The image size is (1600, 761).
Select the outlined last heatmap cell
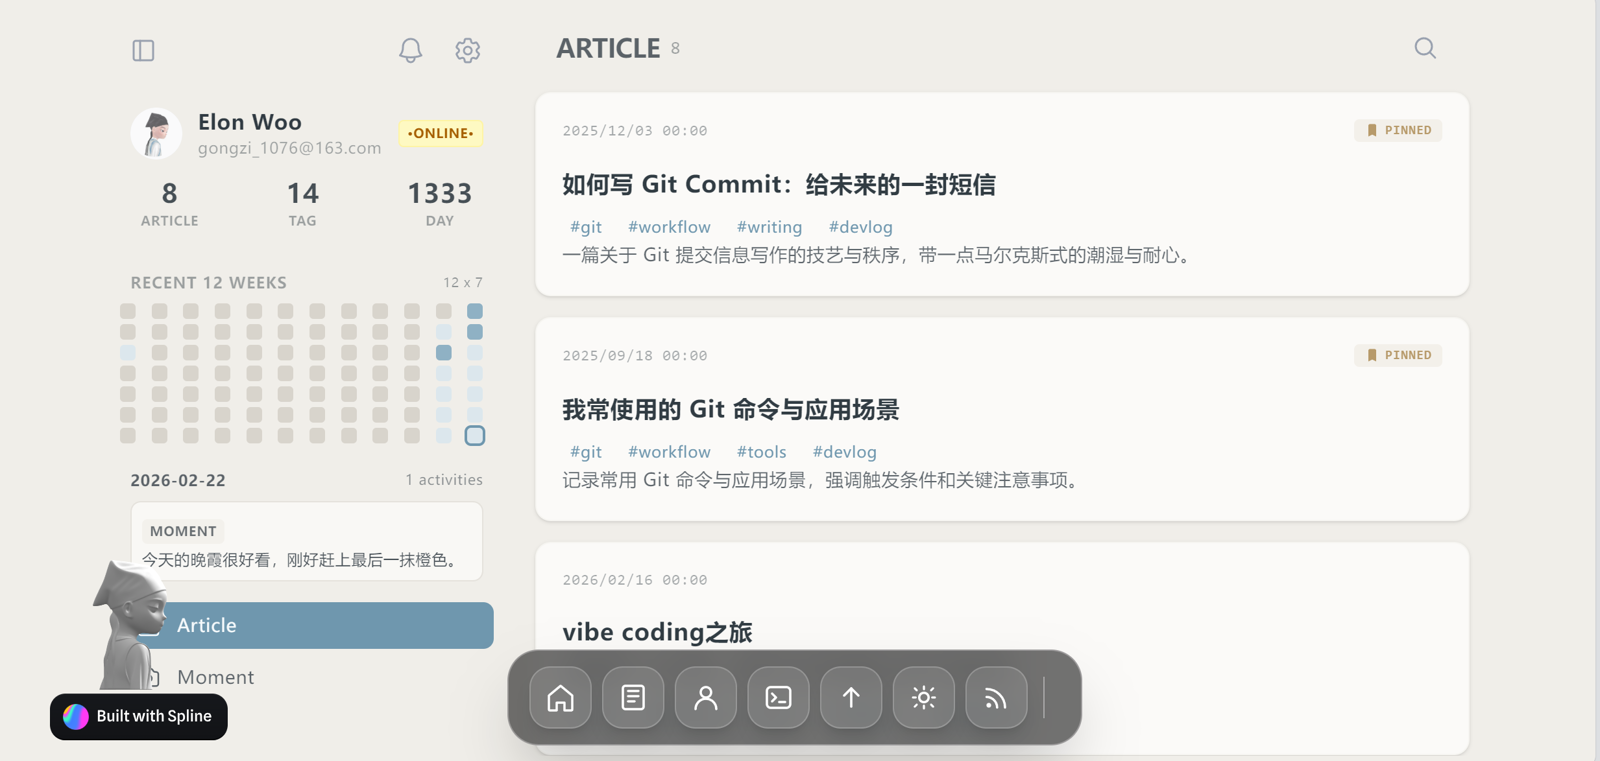475,436
